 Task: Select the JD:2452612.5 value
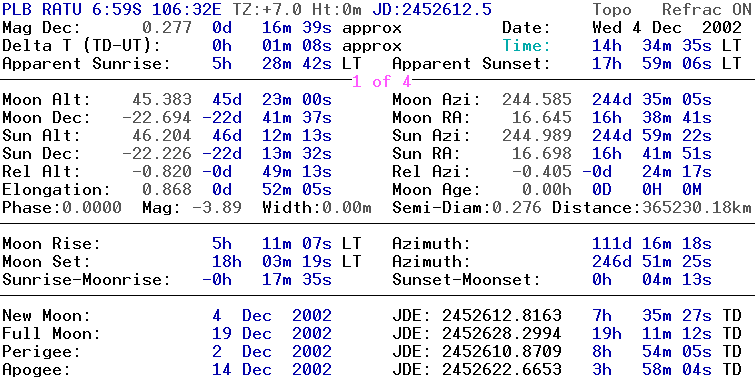point(432,10)
